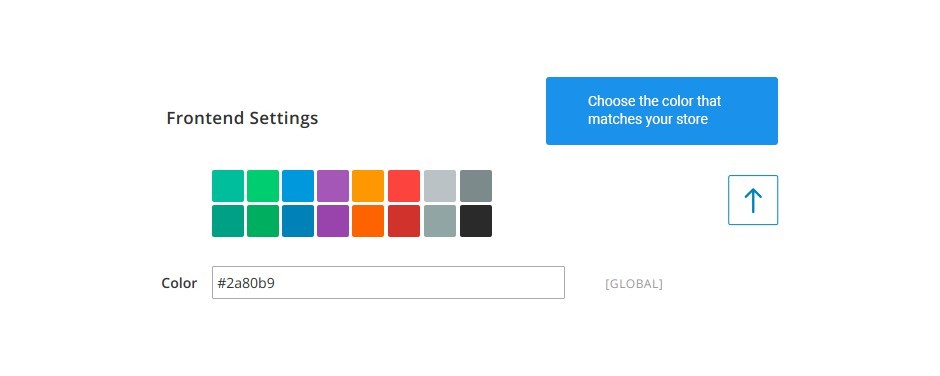Select the yellow-orange color swatch
940x376 pixels.
368,186
